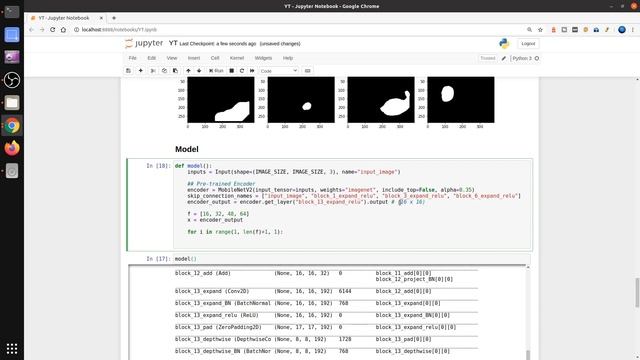Show Applications grid in the dock
Screen dimensions: 640x360
click(12, 349)
